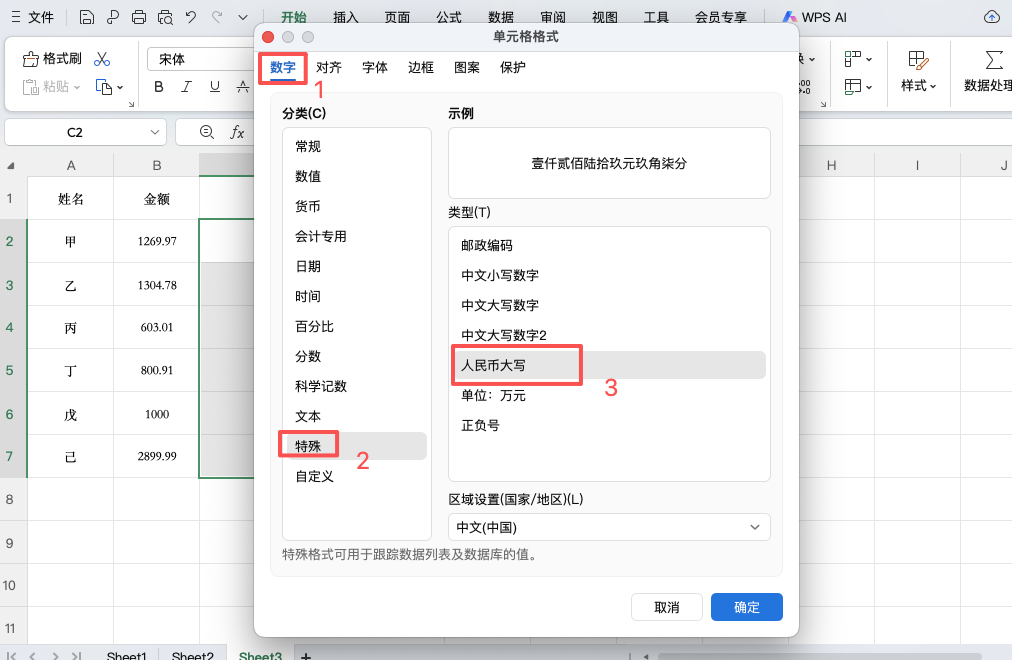Click the save icon in quick access toolbar
This screenshot has width=1012, height=660.
(x=87, y=16)
